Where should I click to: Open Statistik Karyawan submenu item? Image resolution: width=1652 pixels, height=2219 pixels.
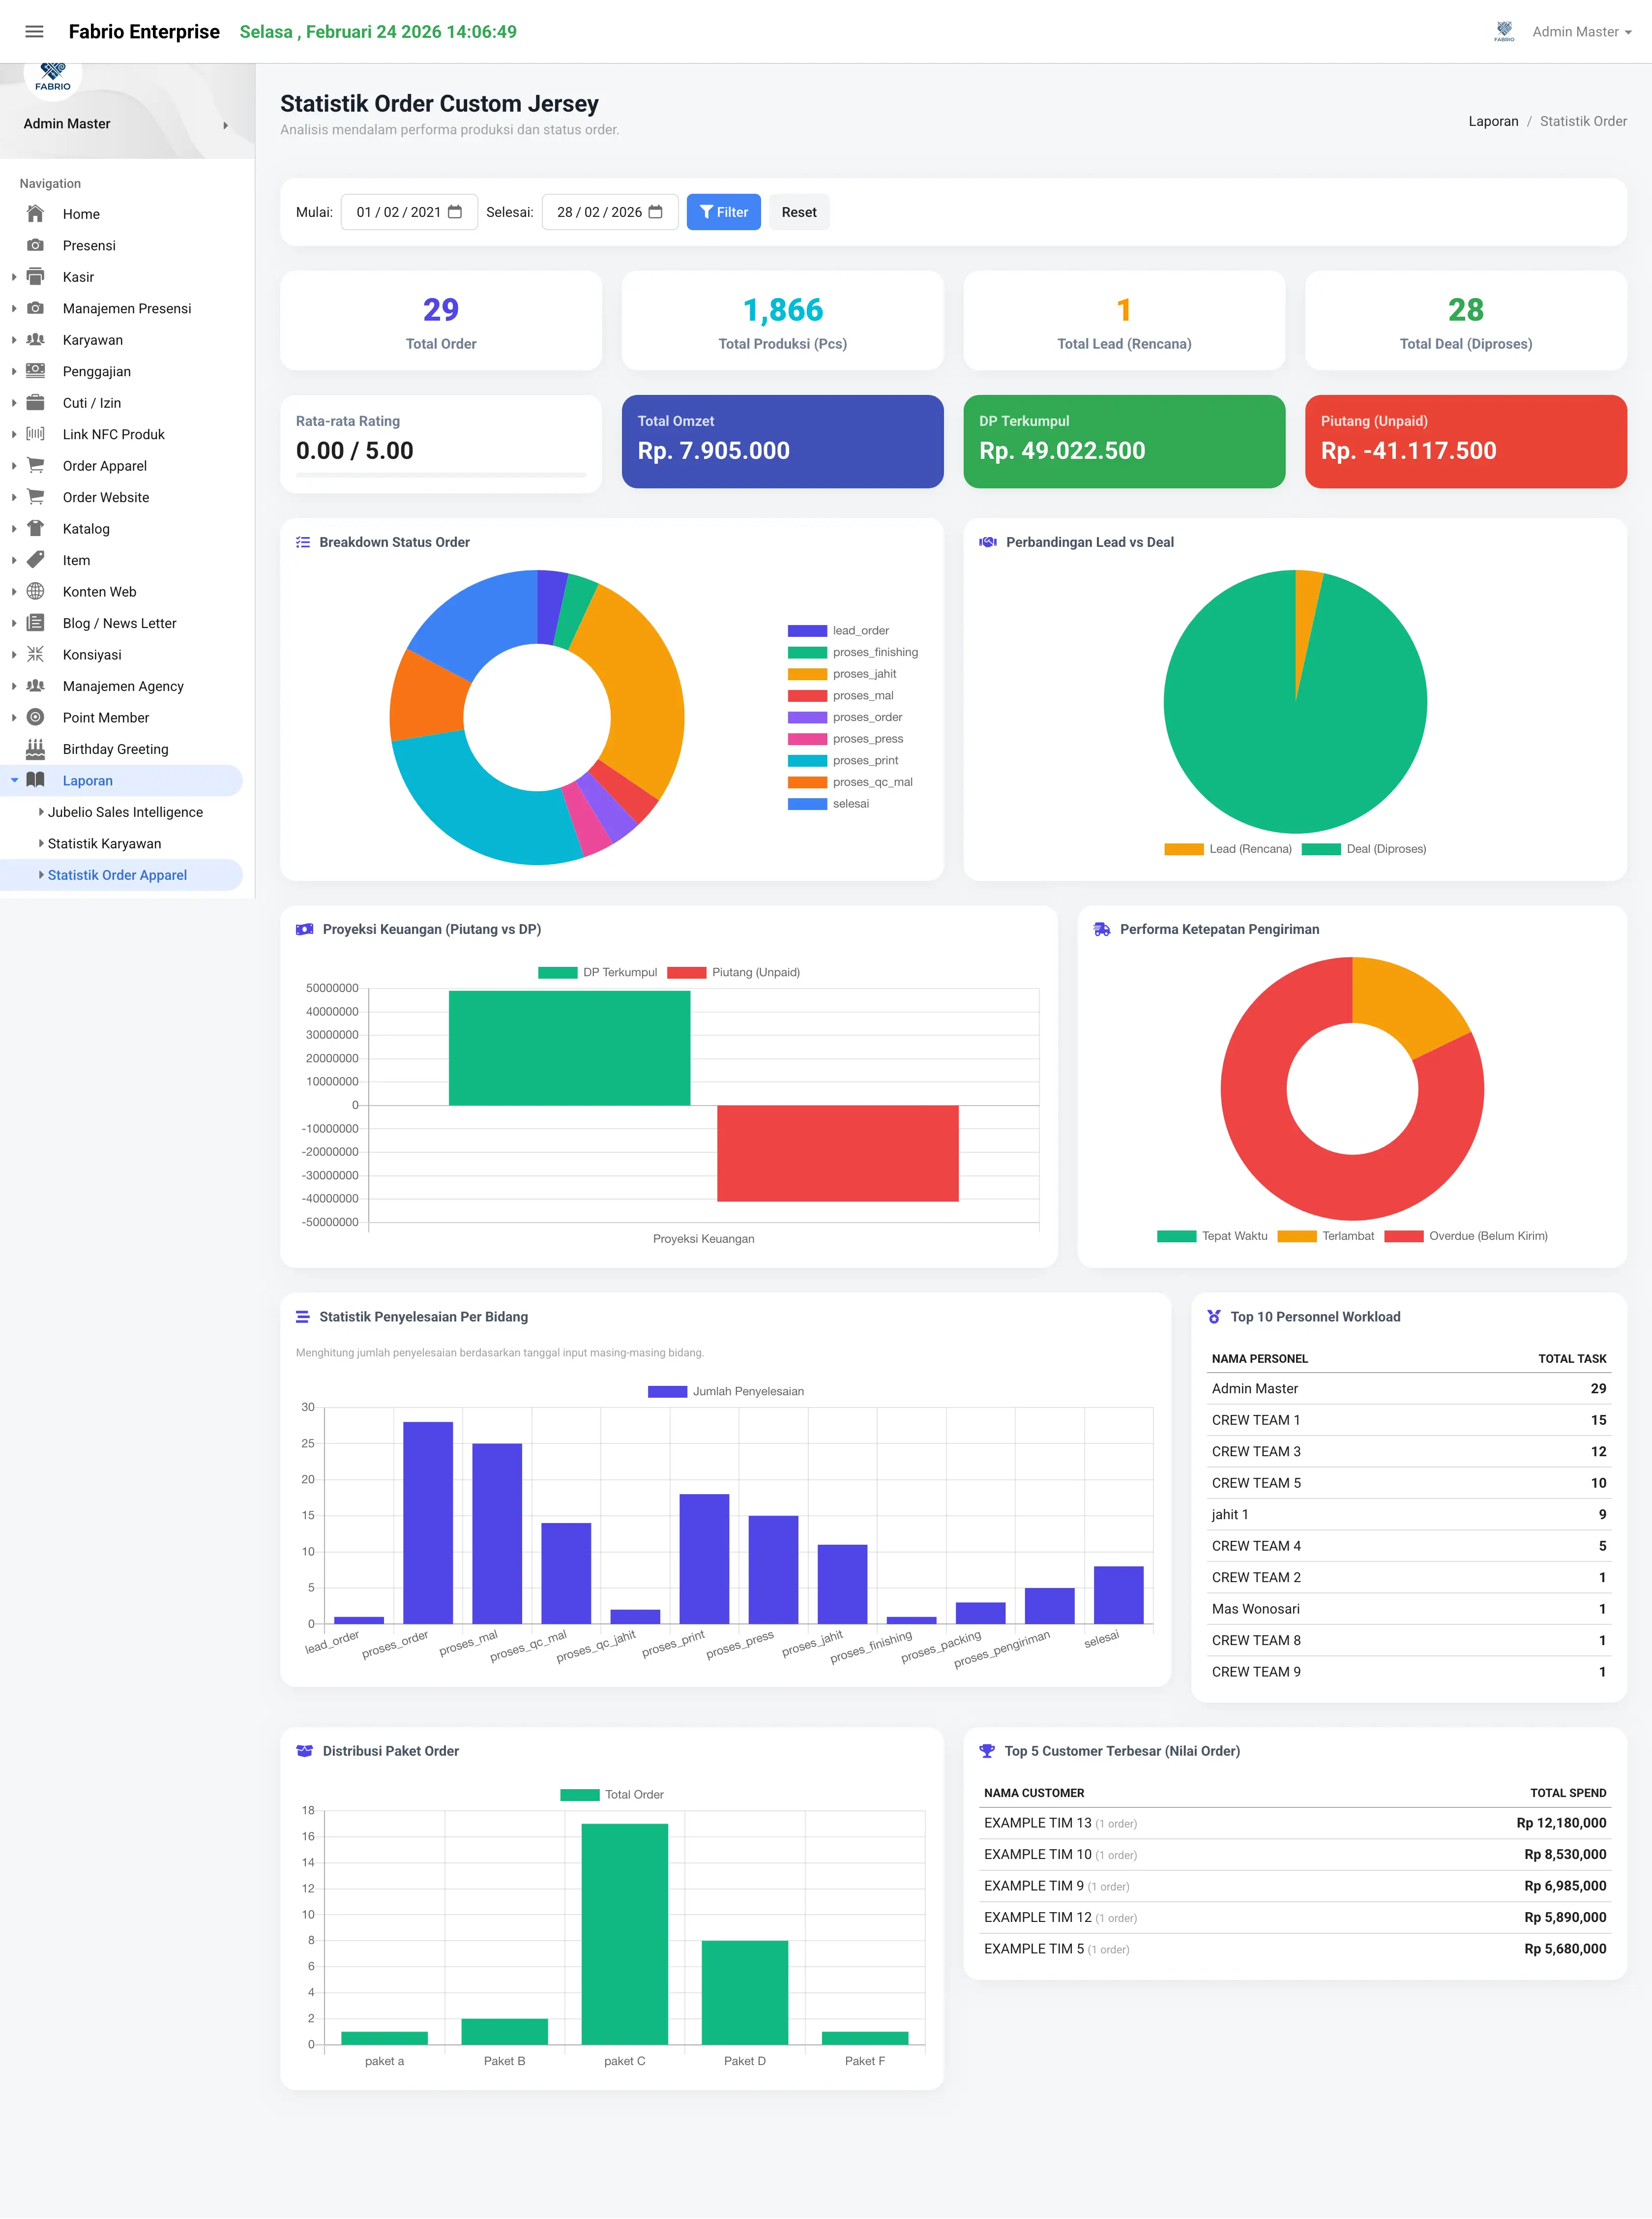click(104, 843)
